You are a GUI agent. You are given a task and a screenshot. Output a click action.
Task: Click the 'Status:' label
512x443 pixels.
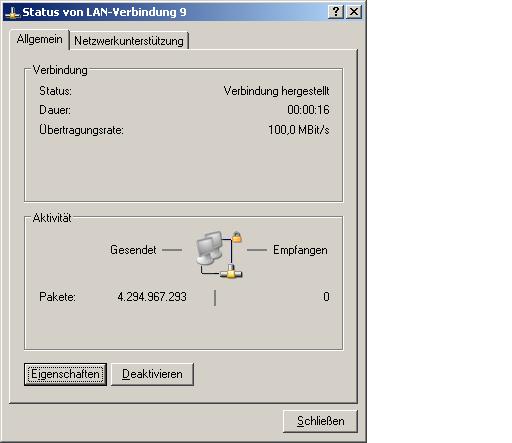pos(55,91)
